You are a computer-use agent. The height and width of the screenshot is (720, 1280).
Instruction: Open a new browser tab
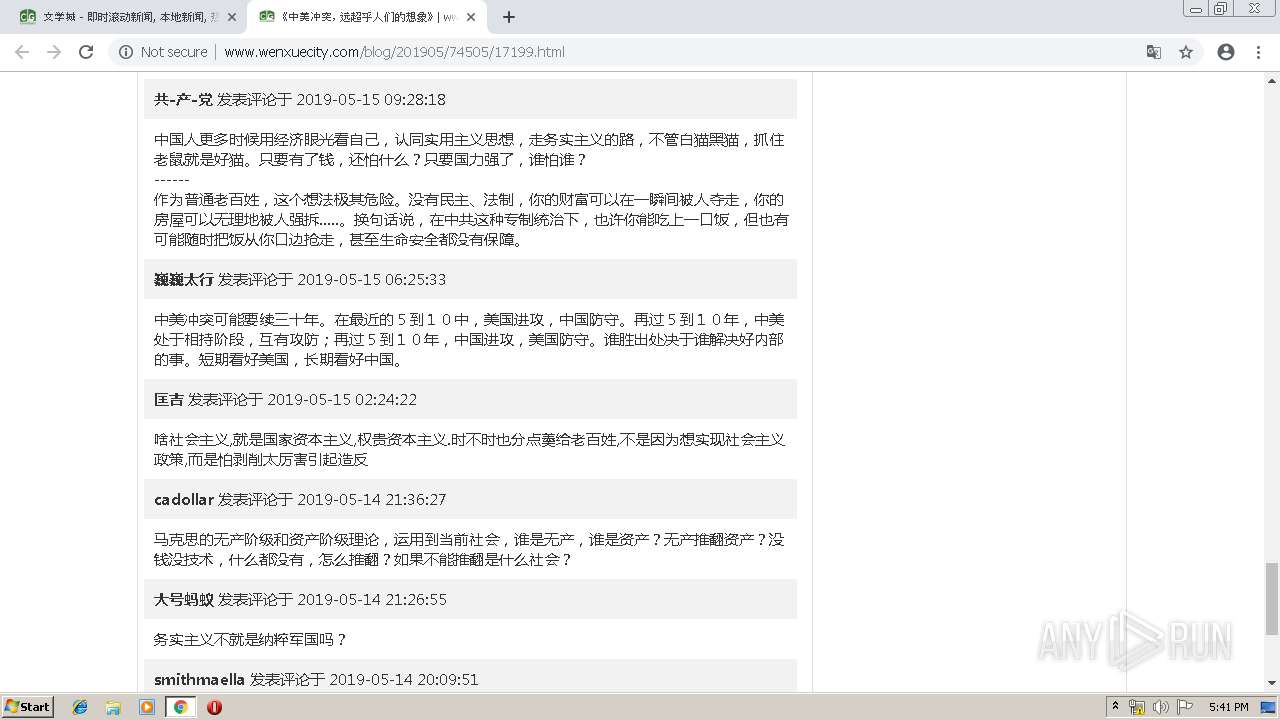(508, 17)
